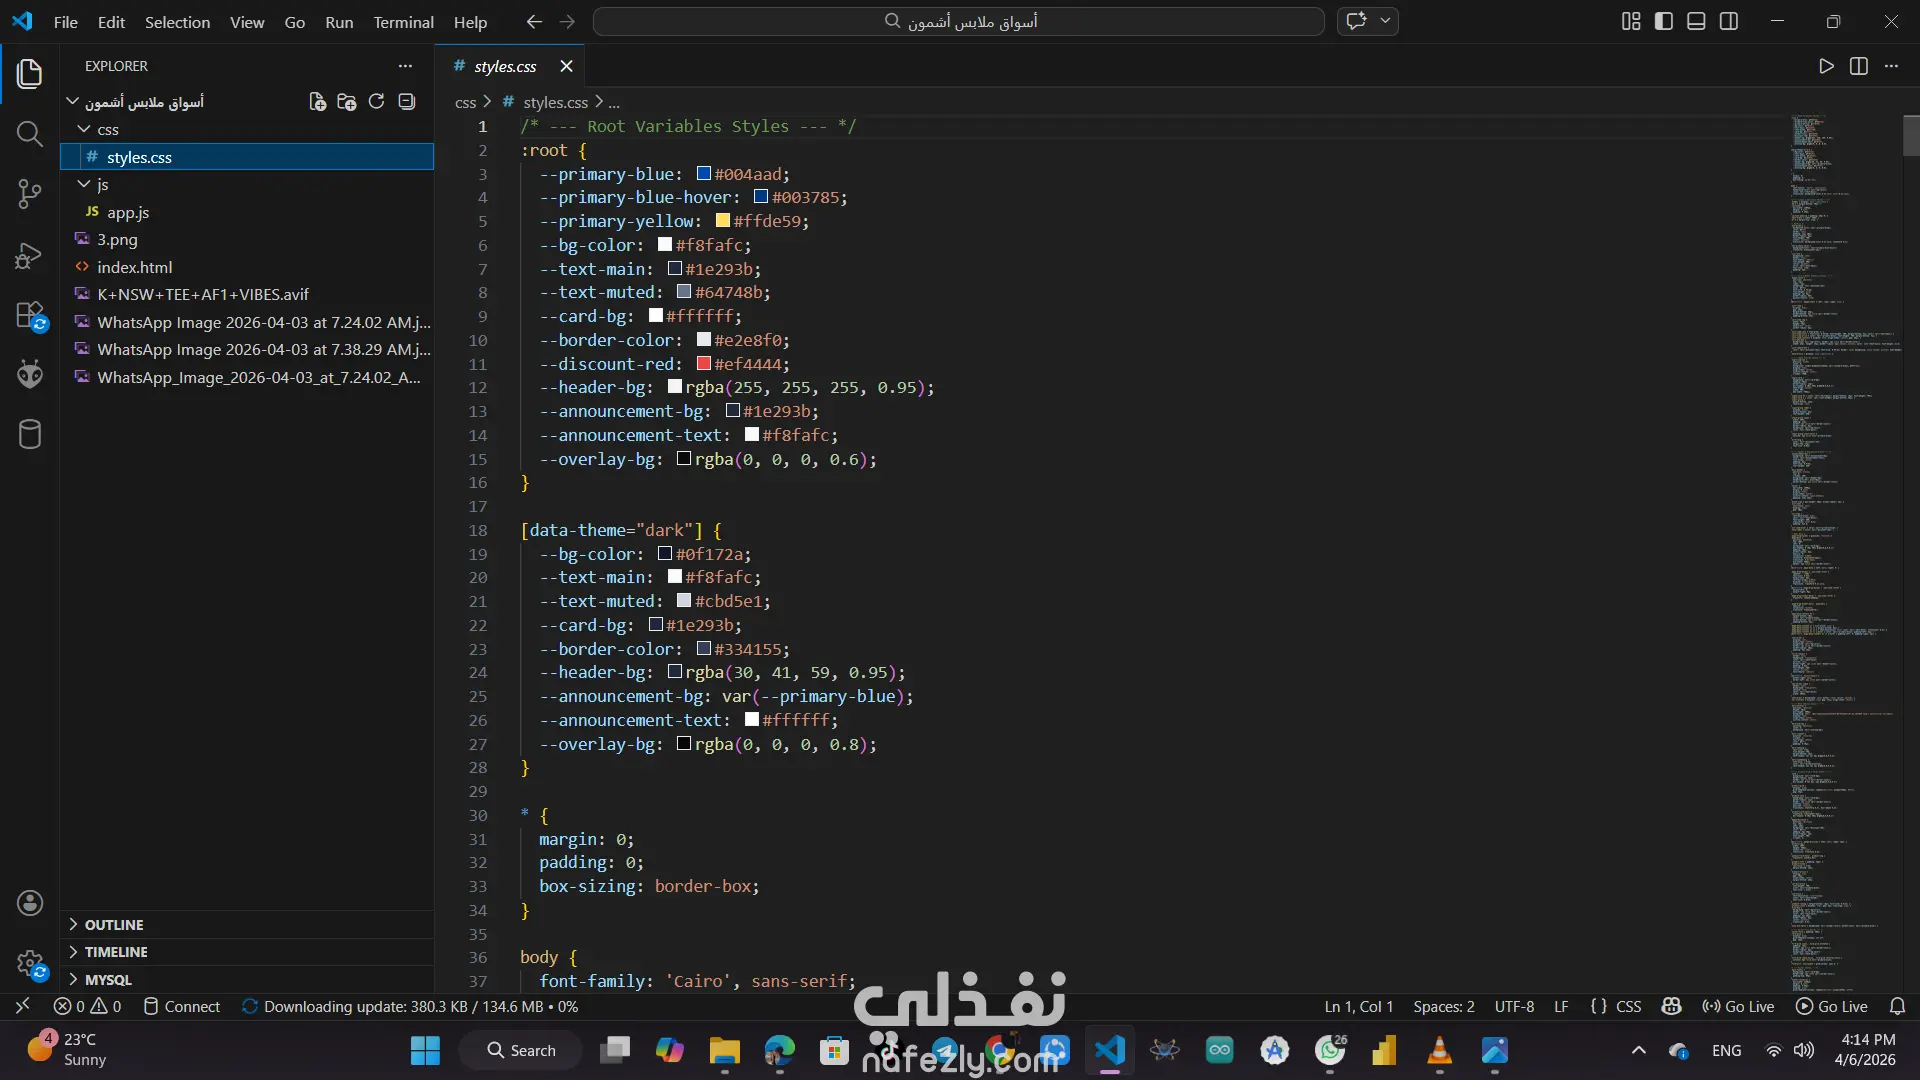Expand the OUTLINE section

pos(113,925)
